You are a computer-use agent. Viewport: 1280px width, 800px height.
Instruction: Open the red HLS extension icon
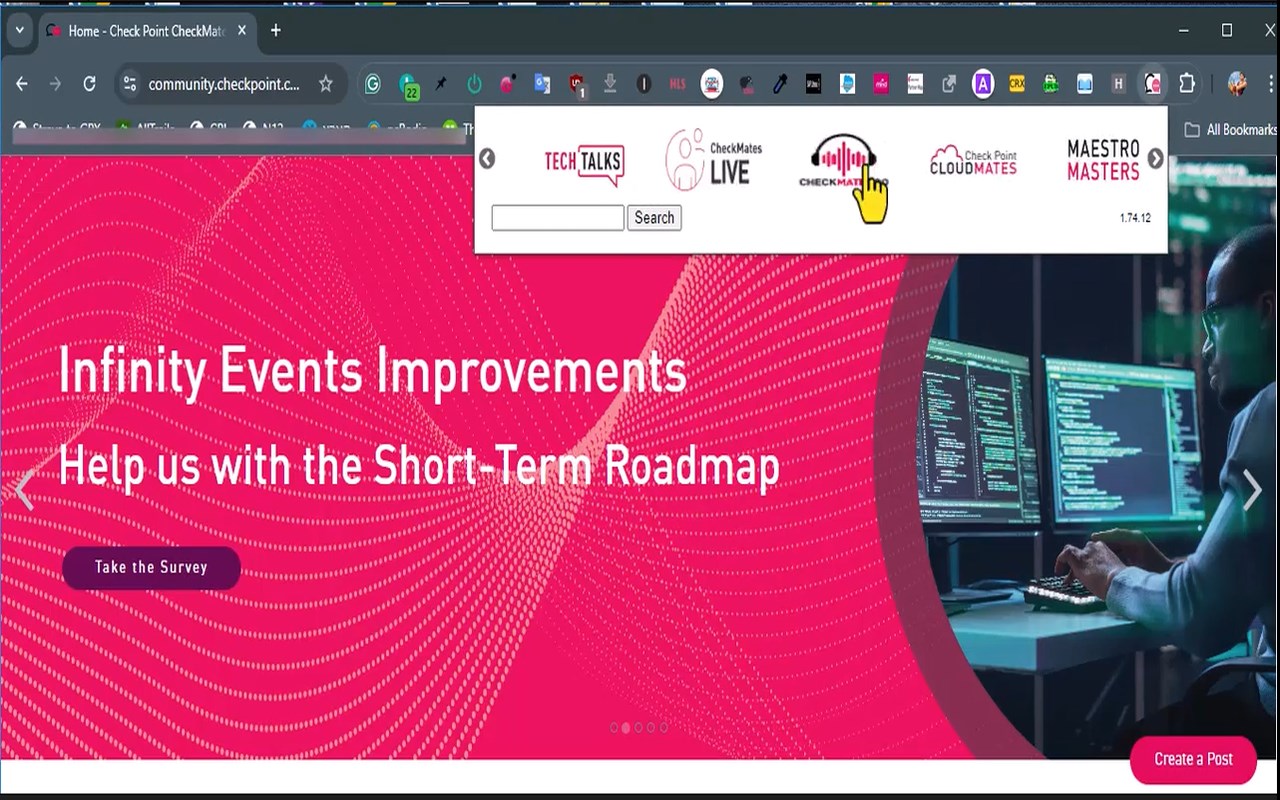(677, 84)
